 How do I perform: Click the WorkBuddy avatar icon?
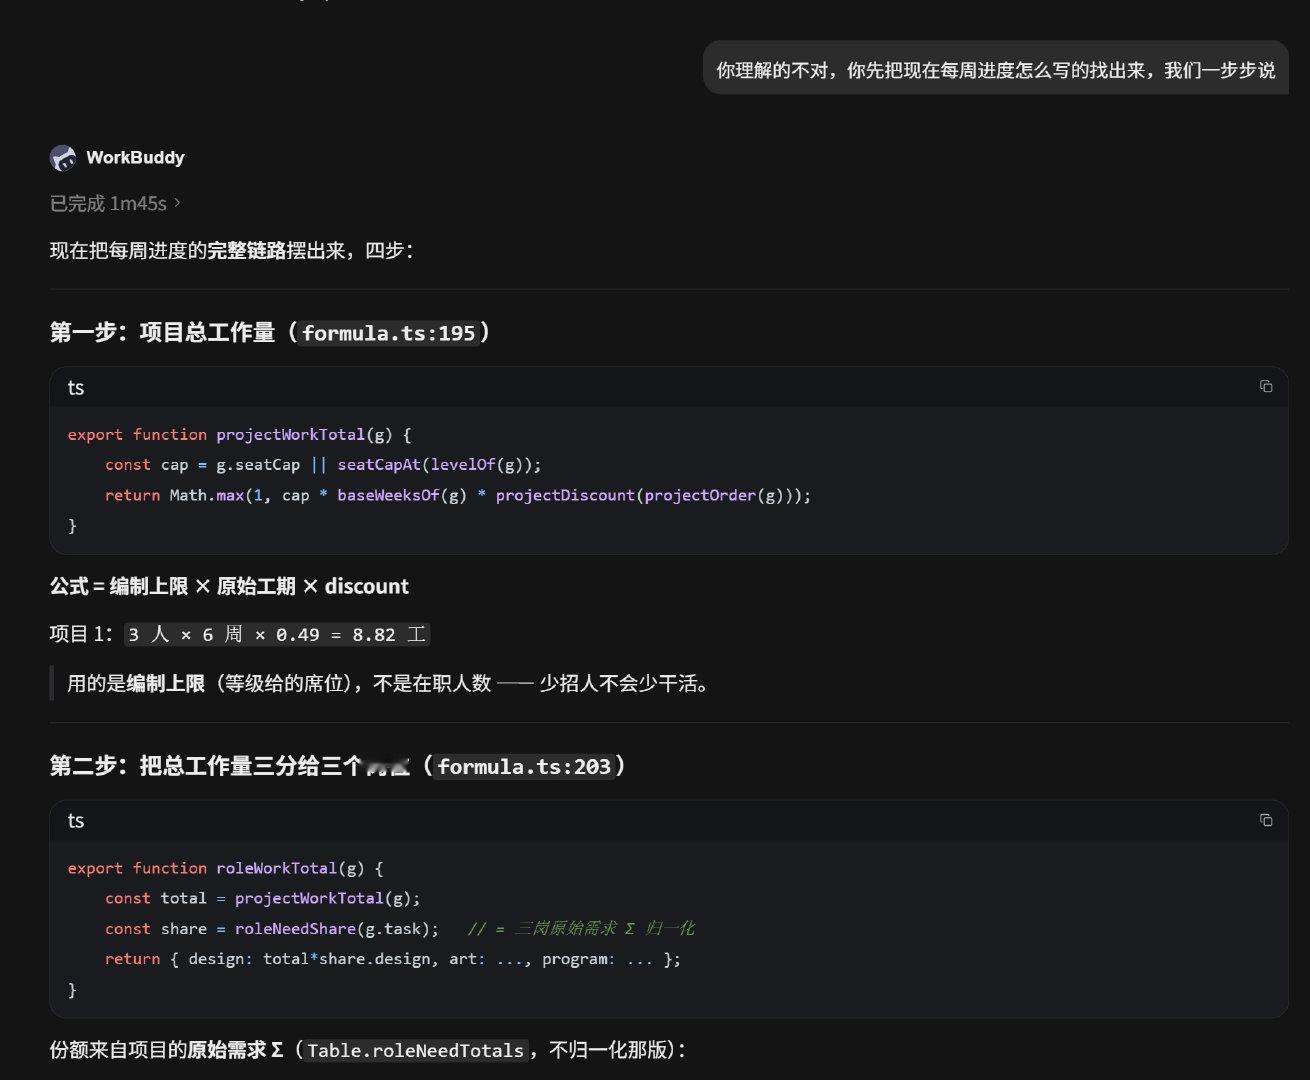coord(63,158)
